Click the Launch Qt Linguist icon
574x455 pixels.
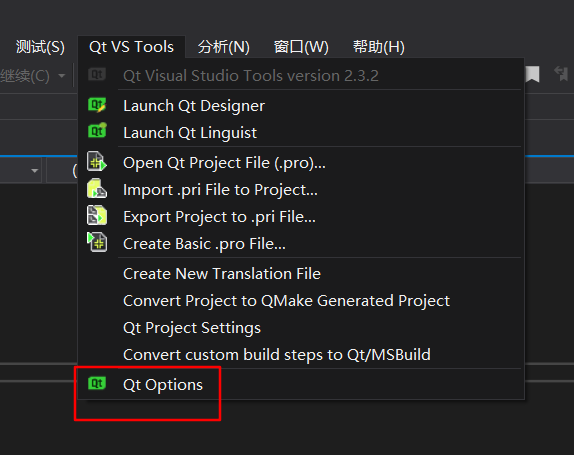tap(97, 131)
